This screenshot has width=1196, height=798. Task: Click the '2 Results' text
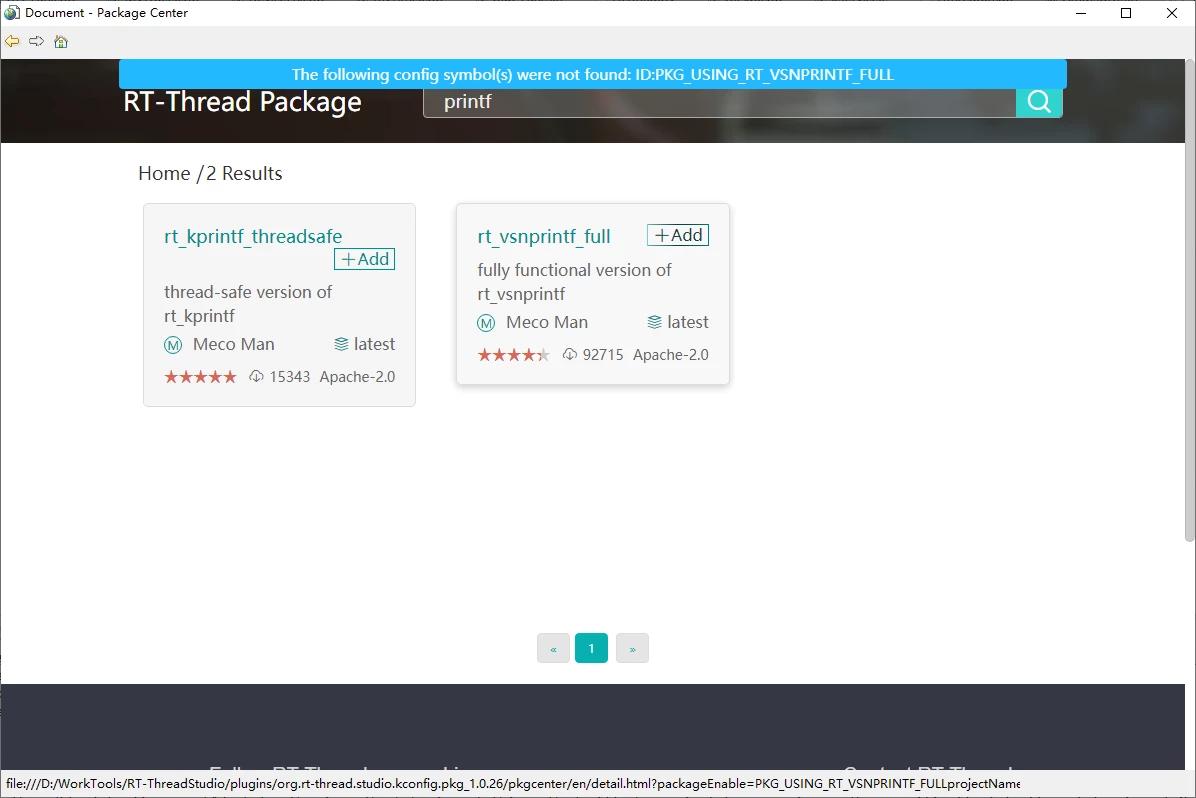click(x=244, y=173)
